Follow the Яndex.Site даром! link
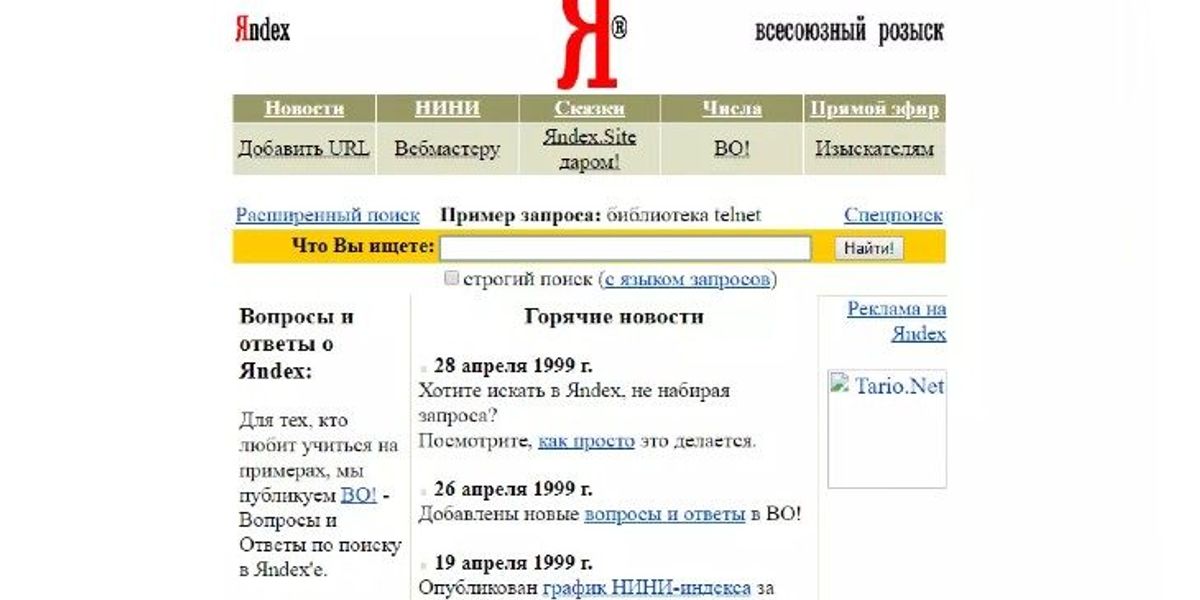The height and width of the screenshot is (600, 1200). (590, 149)
